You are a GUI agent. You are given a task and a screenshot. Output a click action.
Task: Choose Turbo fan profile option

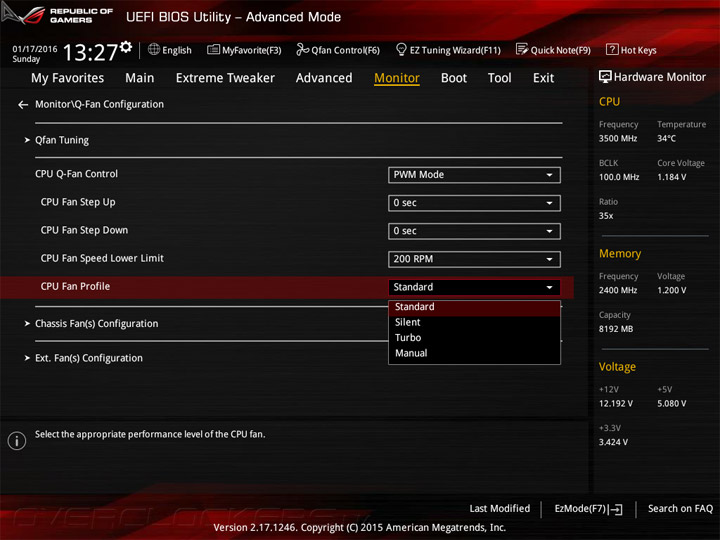click(474, 338)
